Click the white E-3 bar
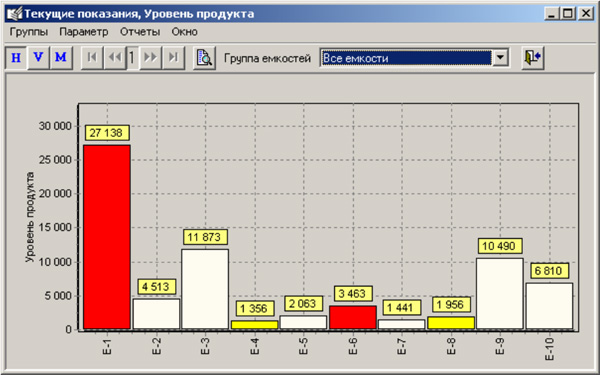This screenshot has height=375, width=600. coord(205,289)
